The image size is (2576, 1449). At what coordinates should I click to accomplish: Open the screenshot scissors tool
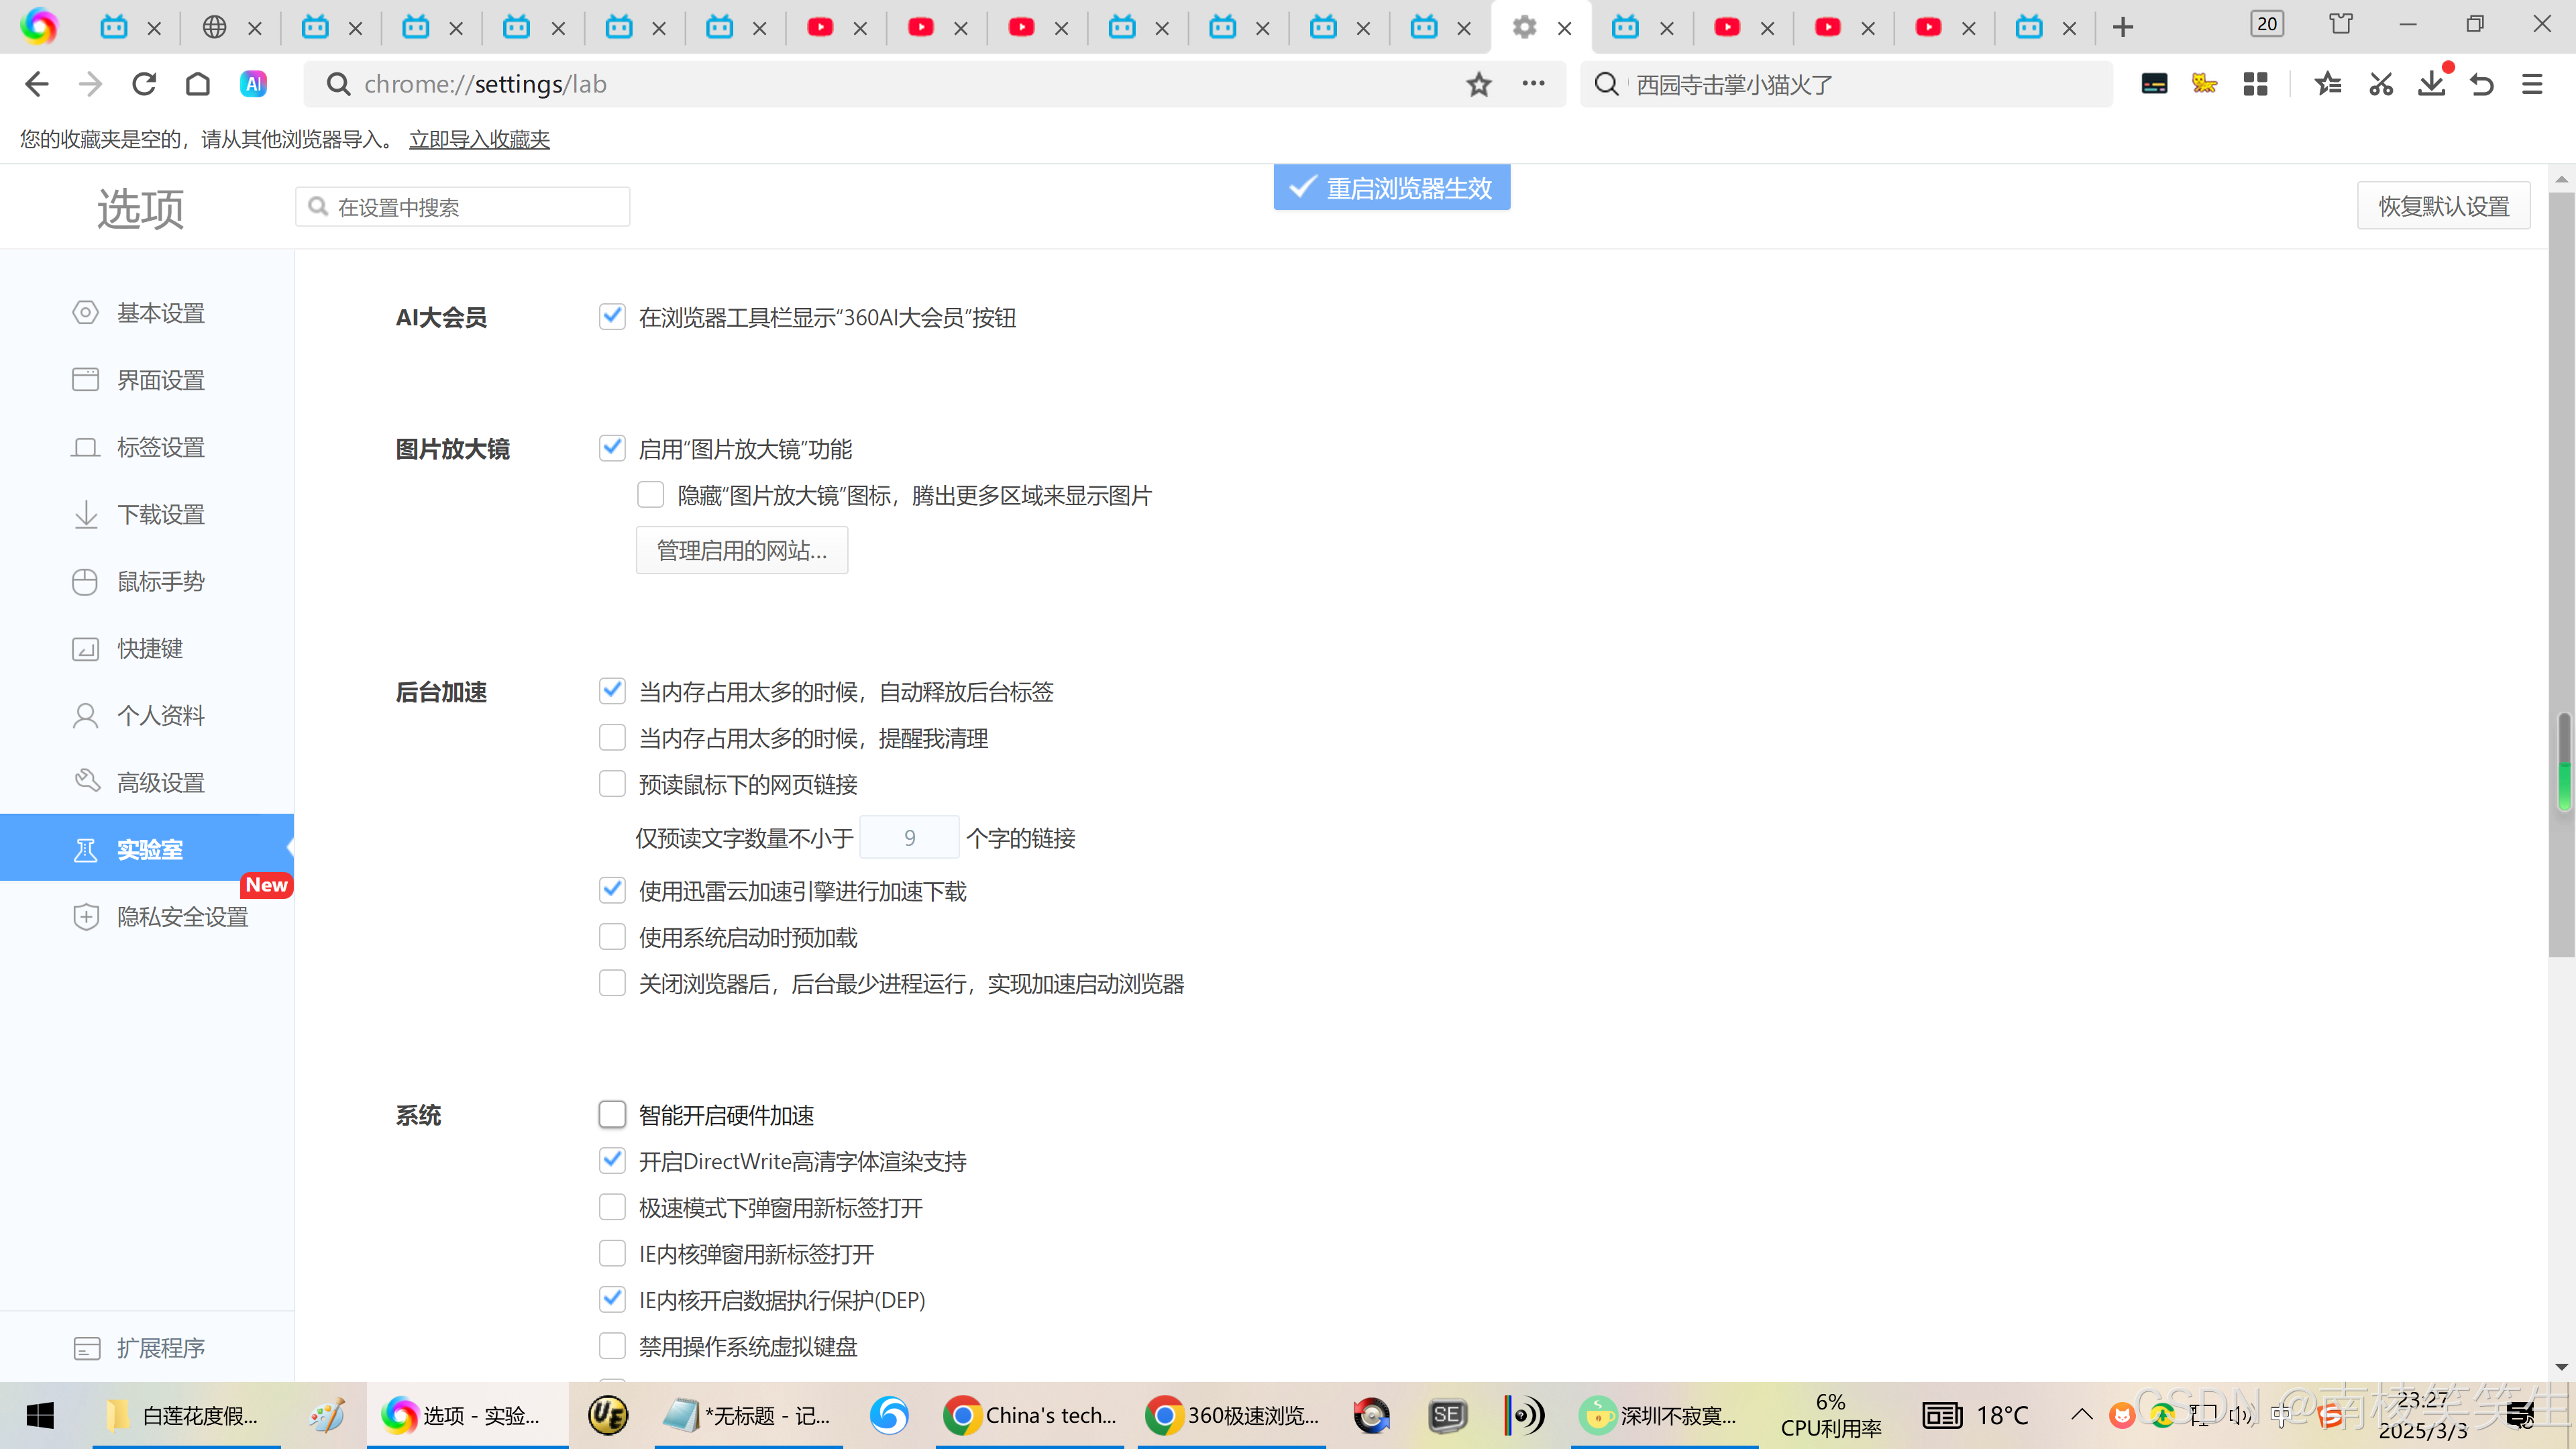tap(2381, 84)
